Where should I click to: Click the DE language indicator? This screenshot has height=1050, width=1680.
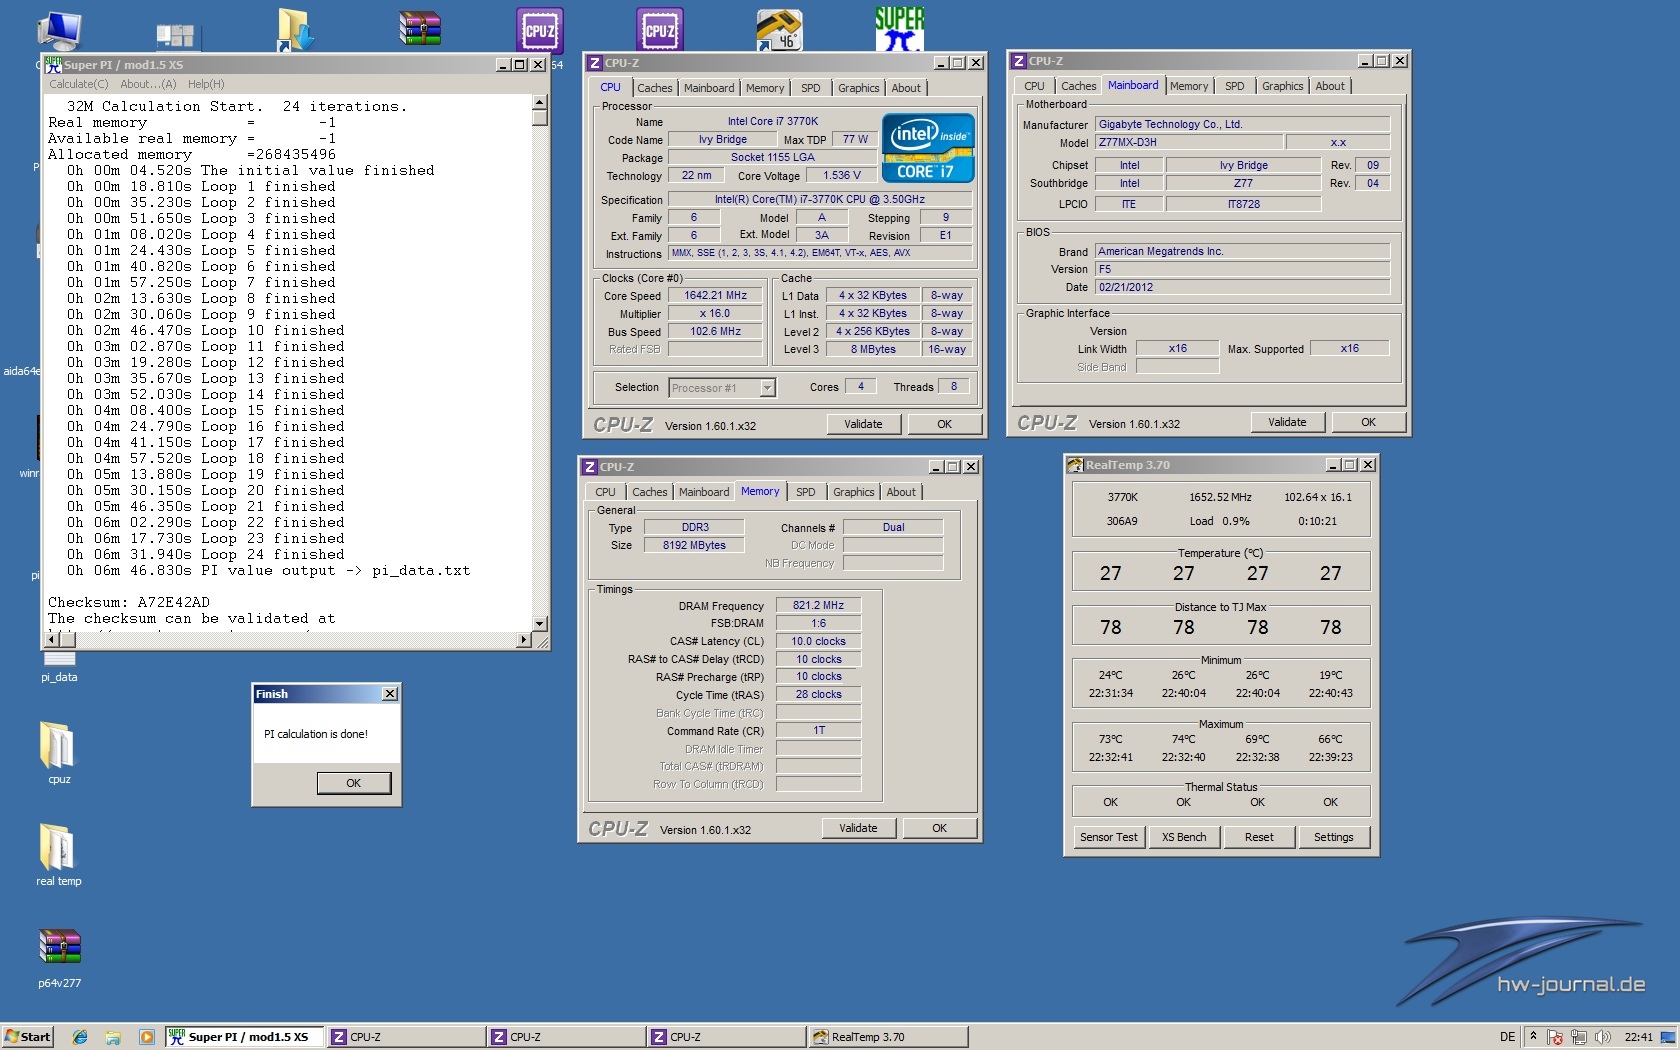1507,1037
